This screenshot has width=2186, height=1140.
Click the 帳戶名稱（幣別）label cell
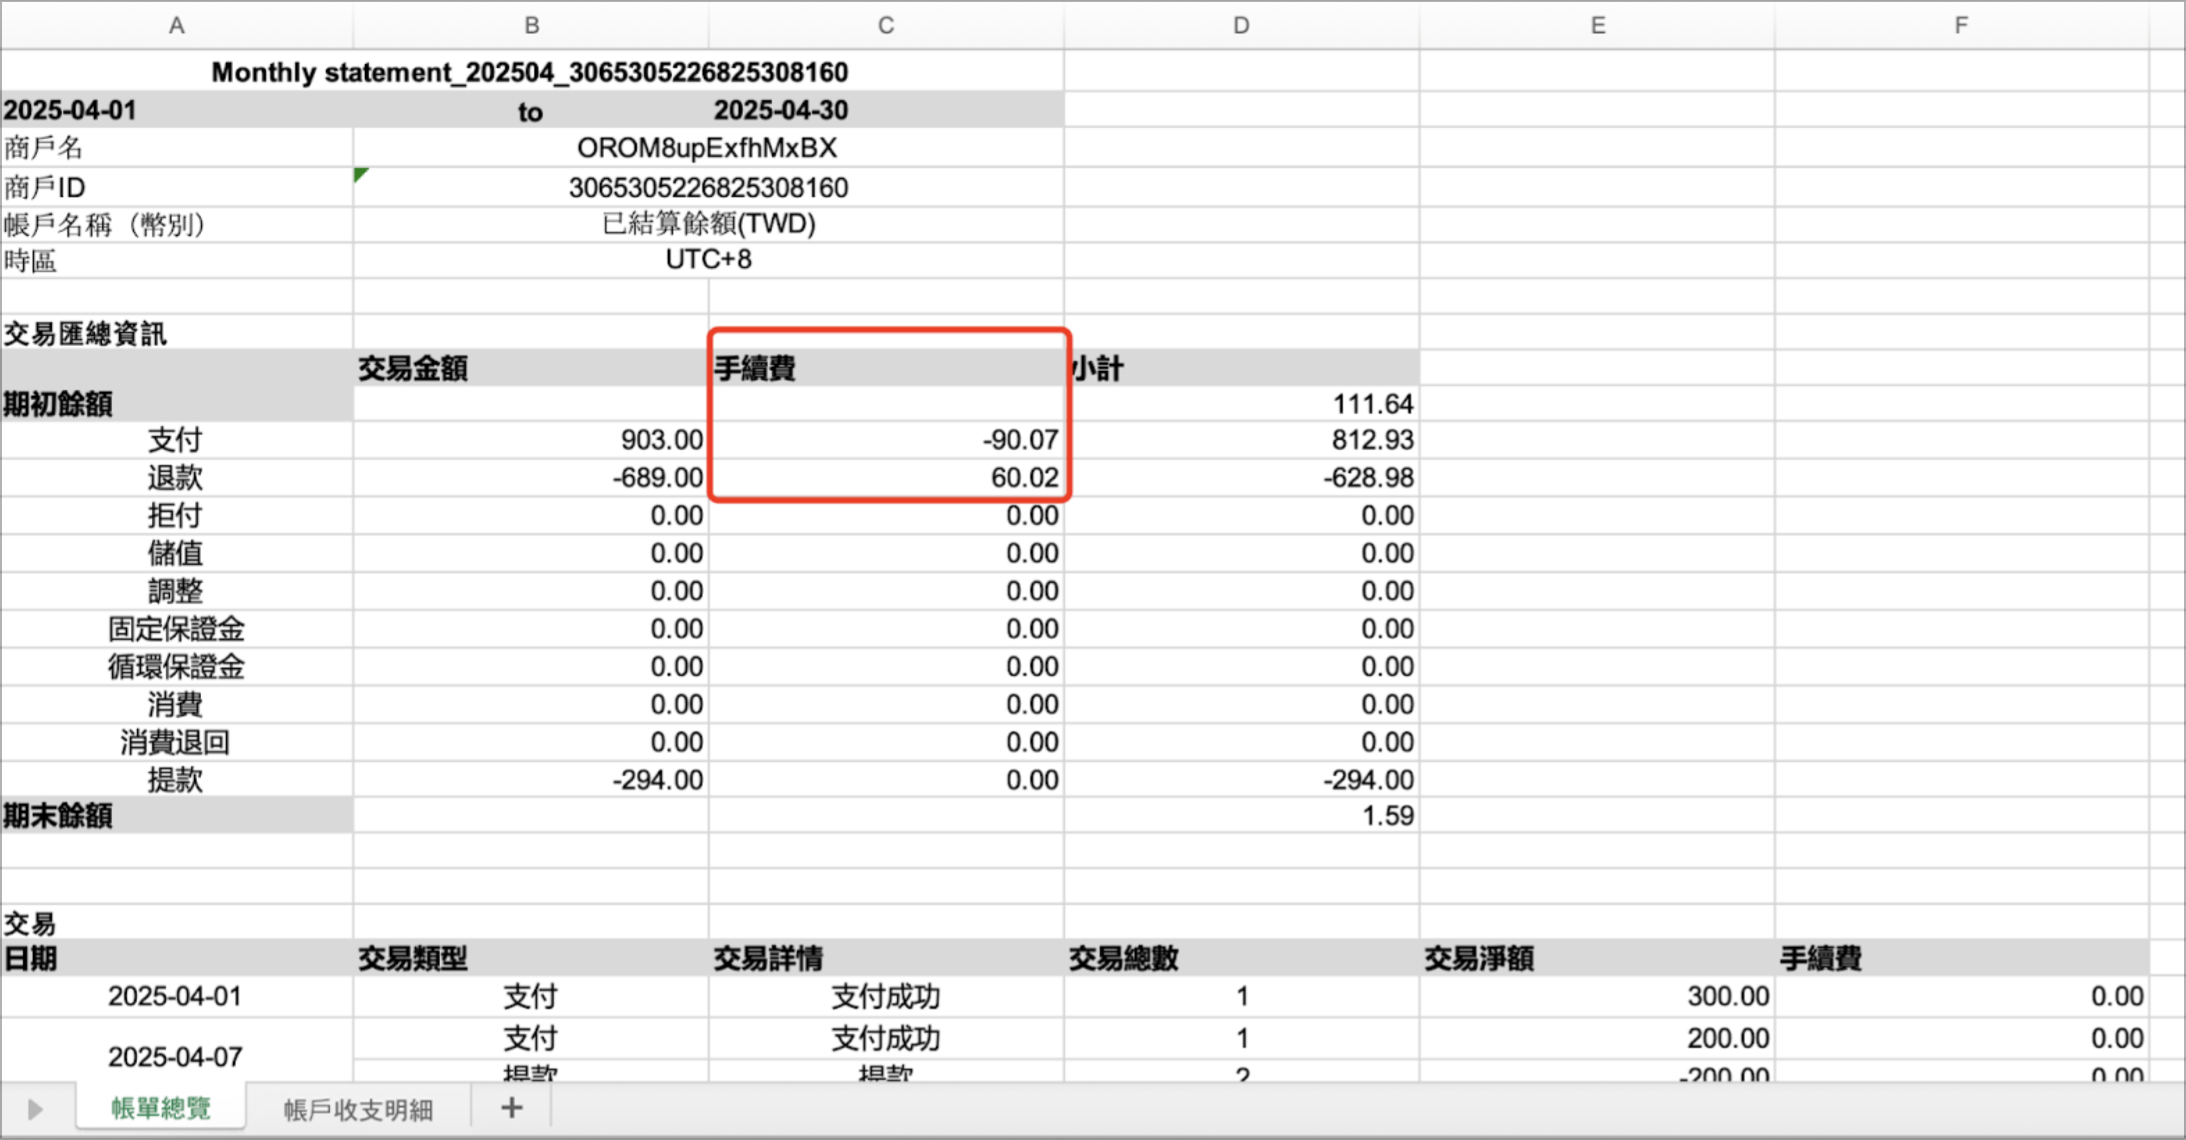177,224
